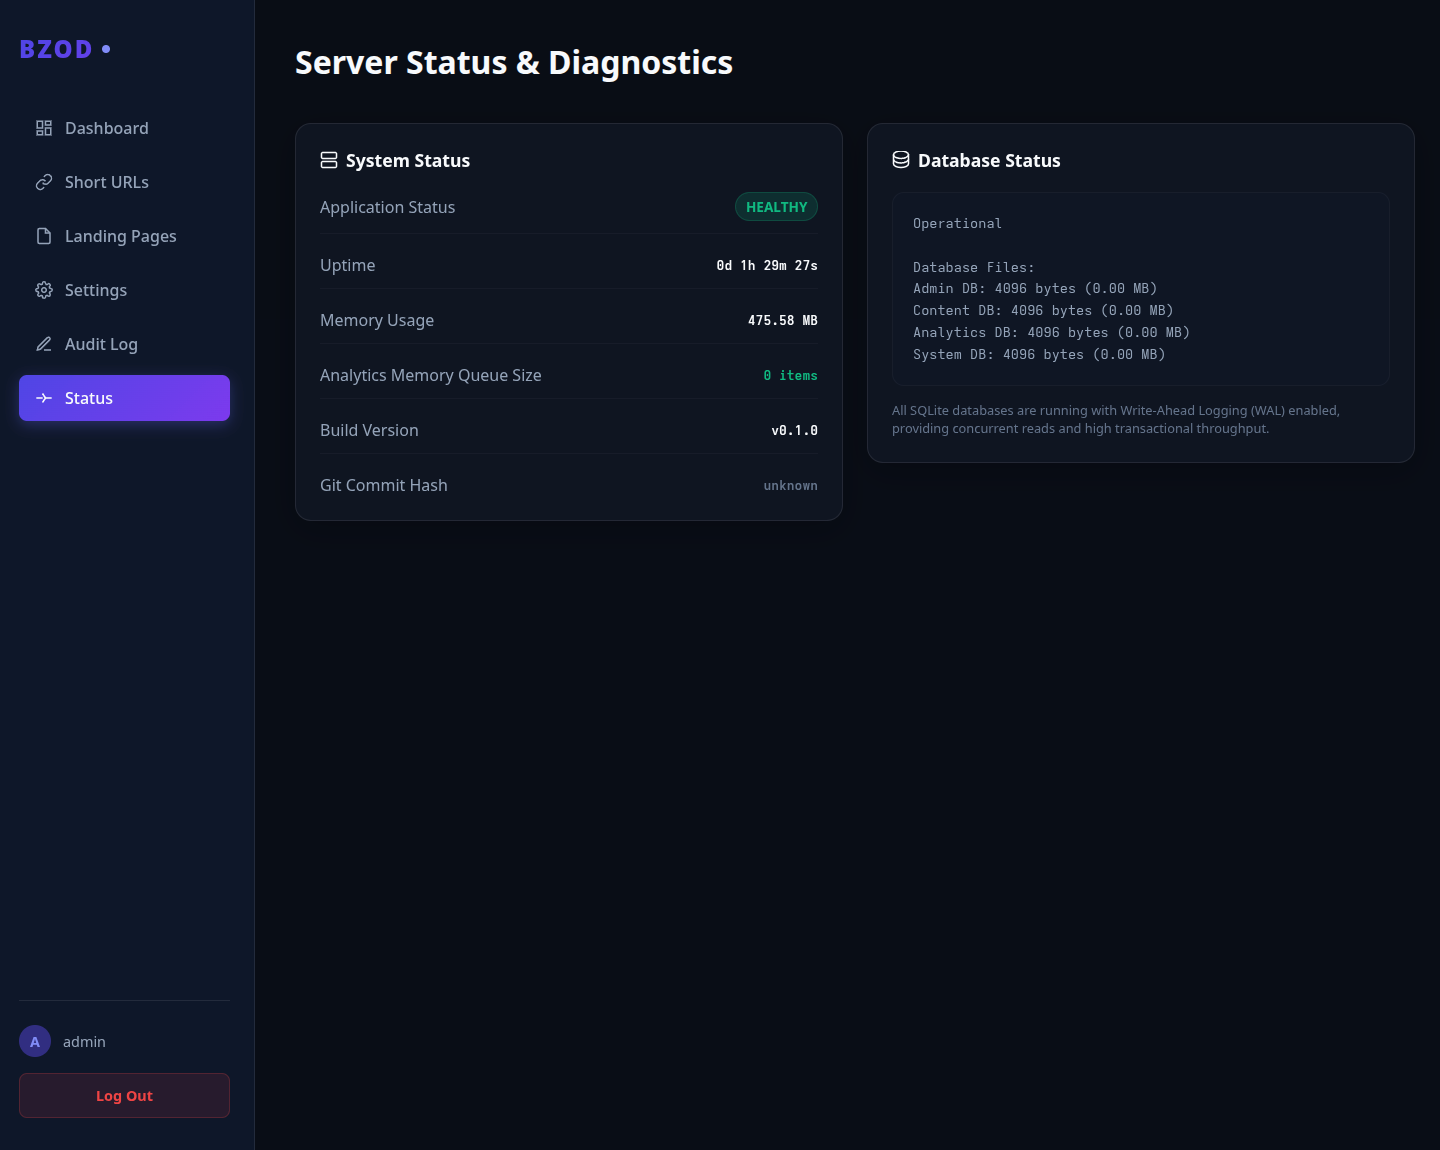Click the admin username text
This screenshot has height=1150, width=1440.
(84, 1042)
